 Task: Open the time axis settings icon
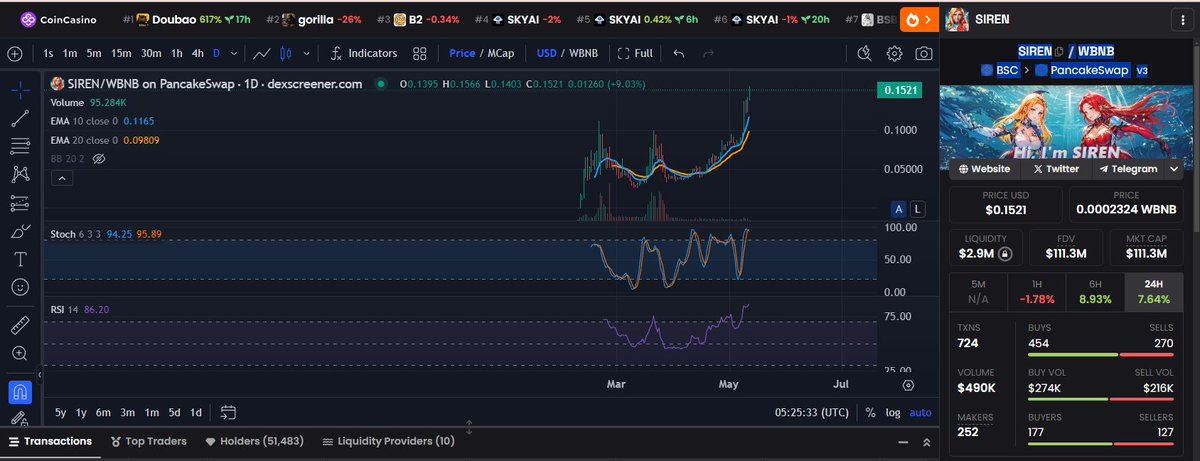pos(908,384)
